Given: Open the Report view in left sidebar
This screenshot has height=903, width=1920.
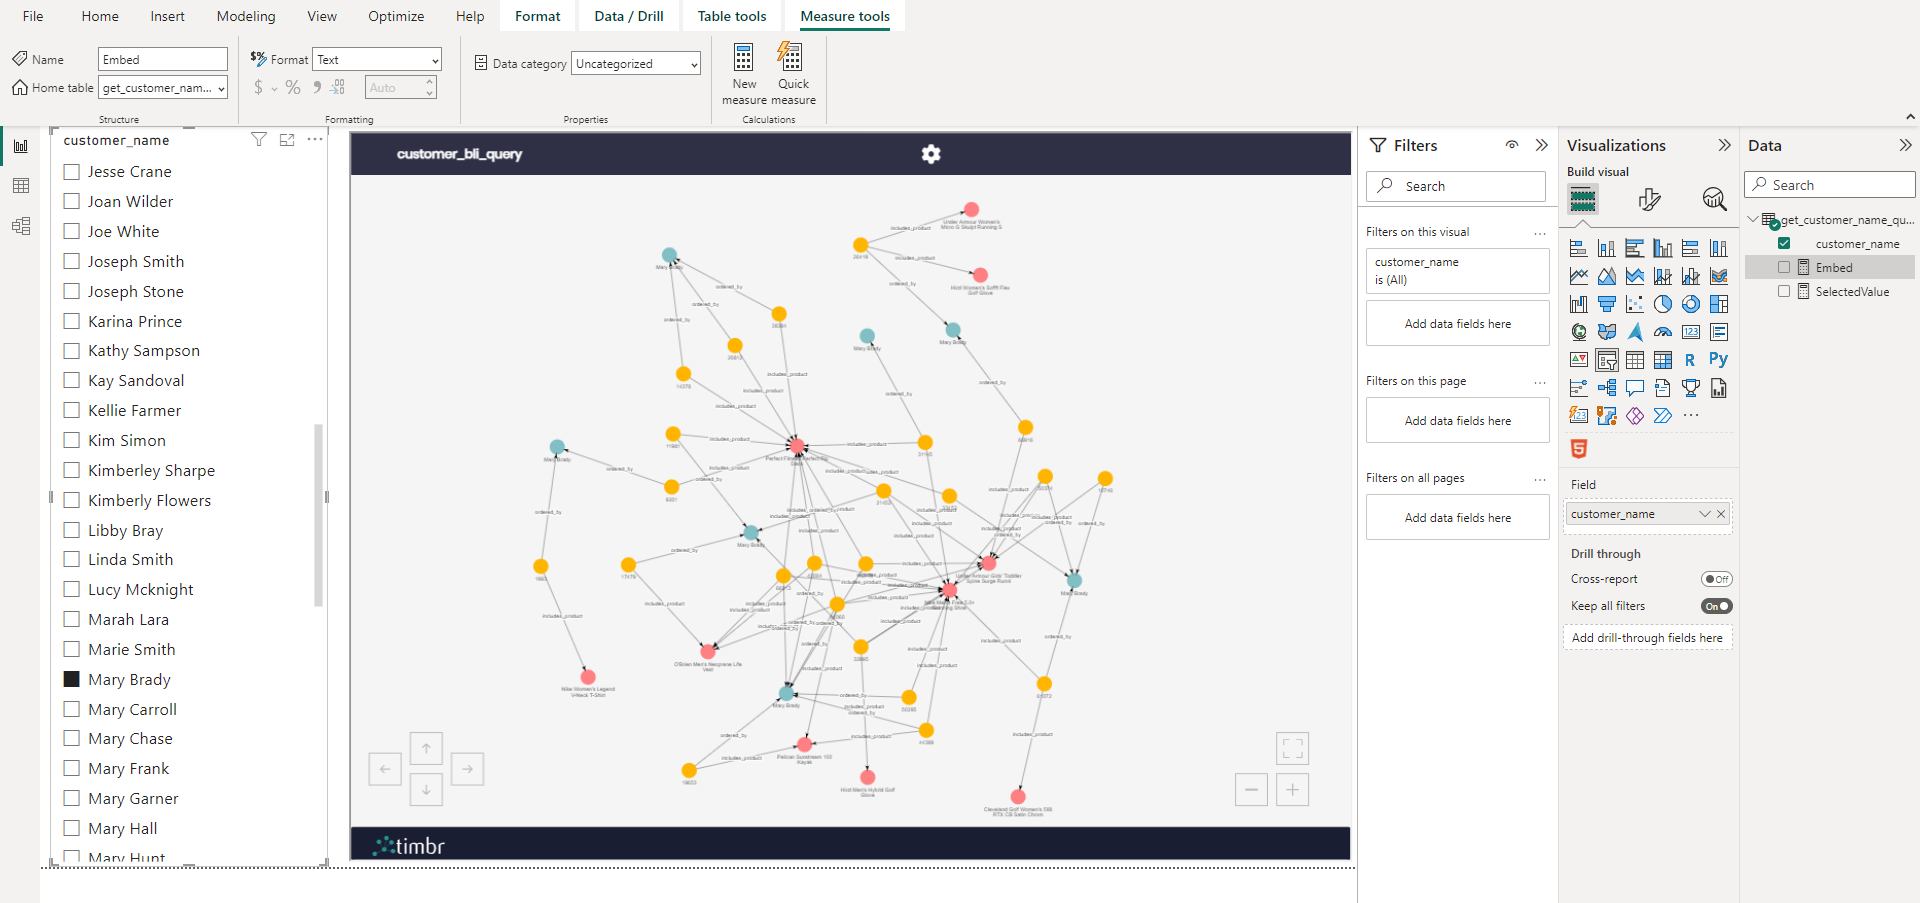Looking at the screenshot, I should [x=21, y=146].
